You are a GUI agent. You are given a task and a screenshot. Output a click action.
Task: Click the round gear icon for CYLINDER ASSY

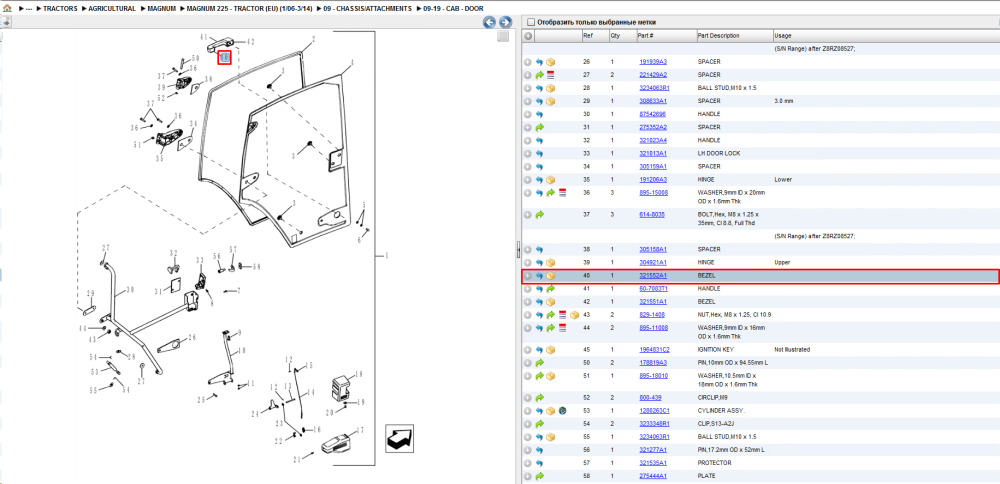click(x=562, y=411)
